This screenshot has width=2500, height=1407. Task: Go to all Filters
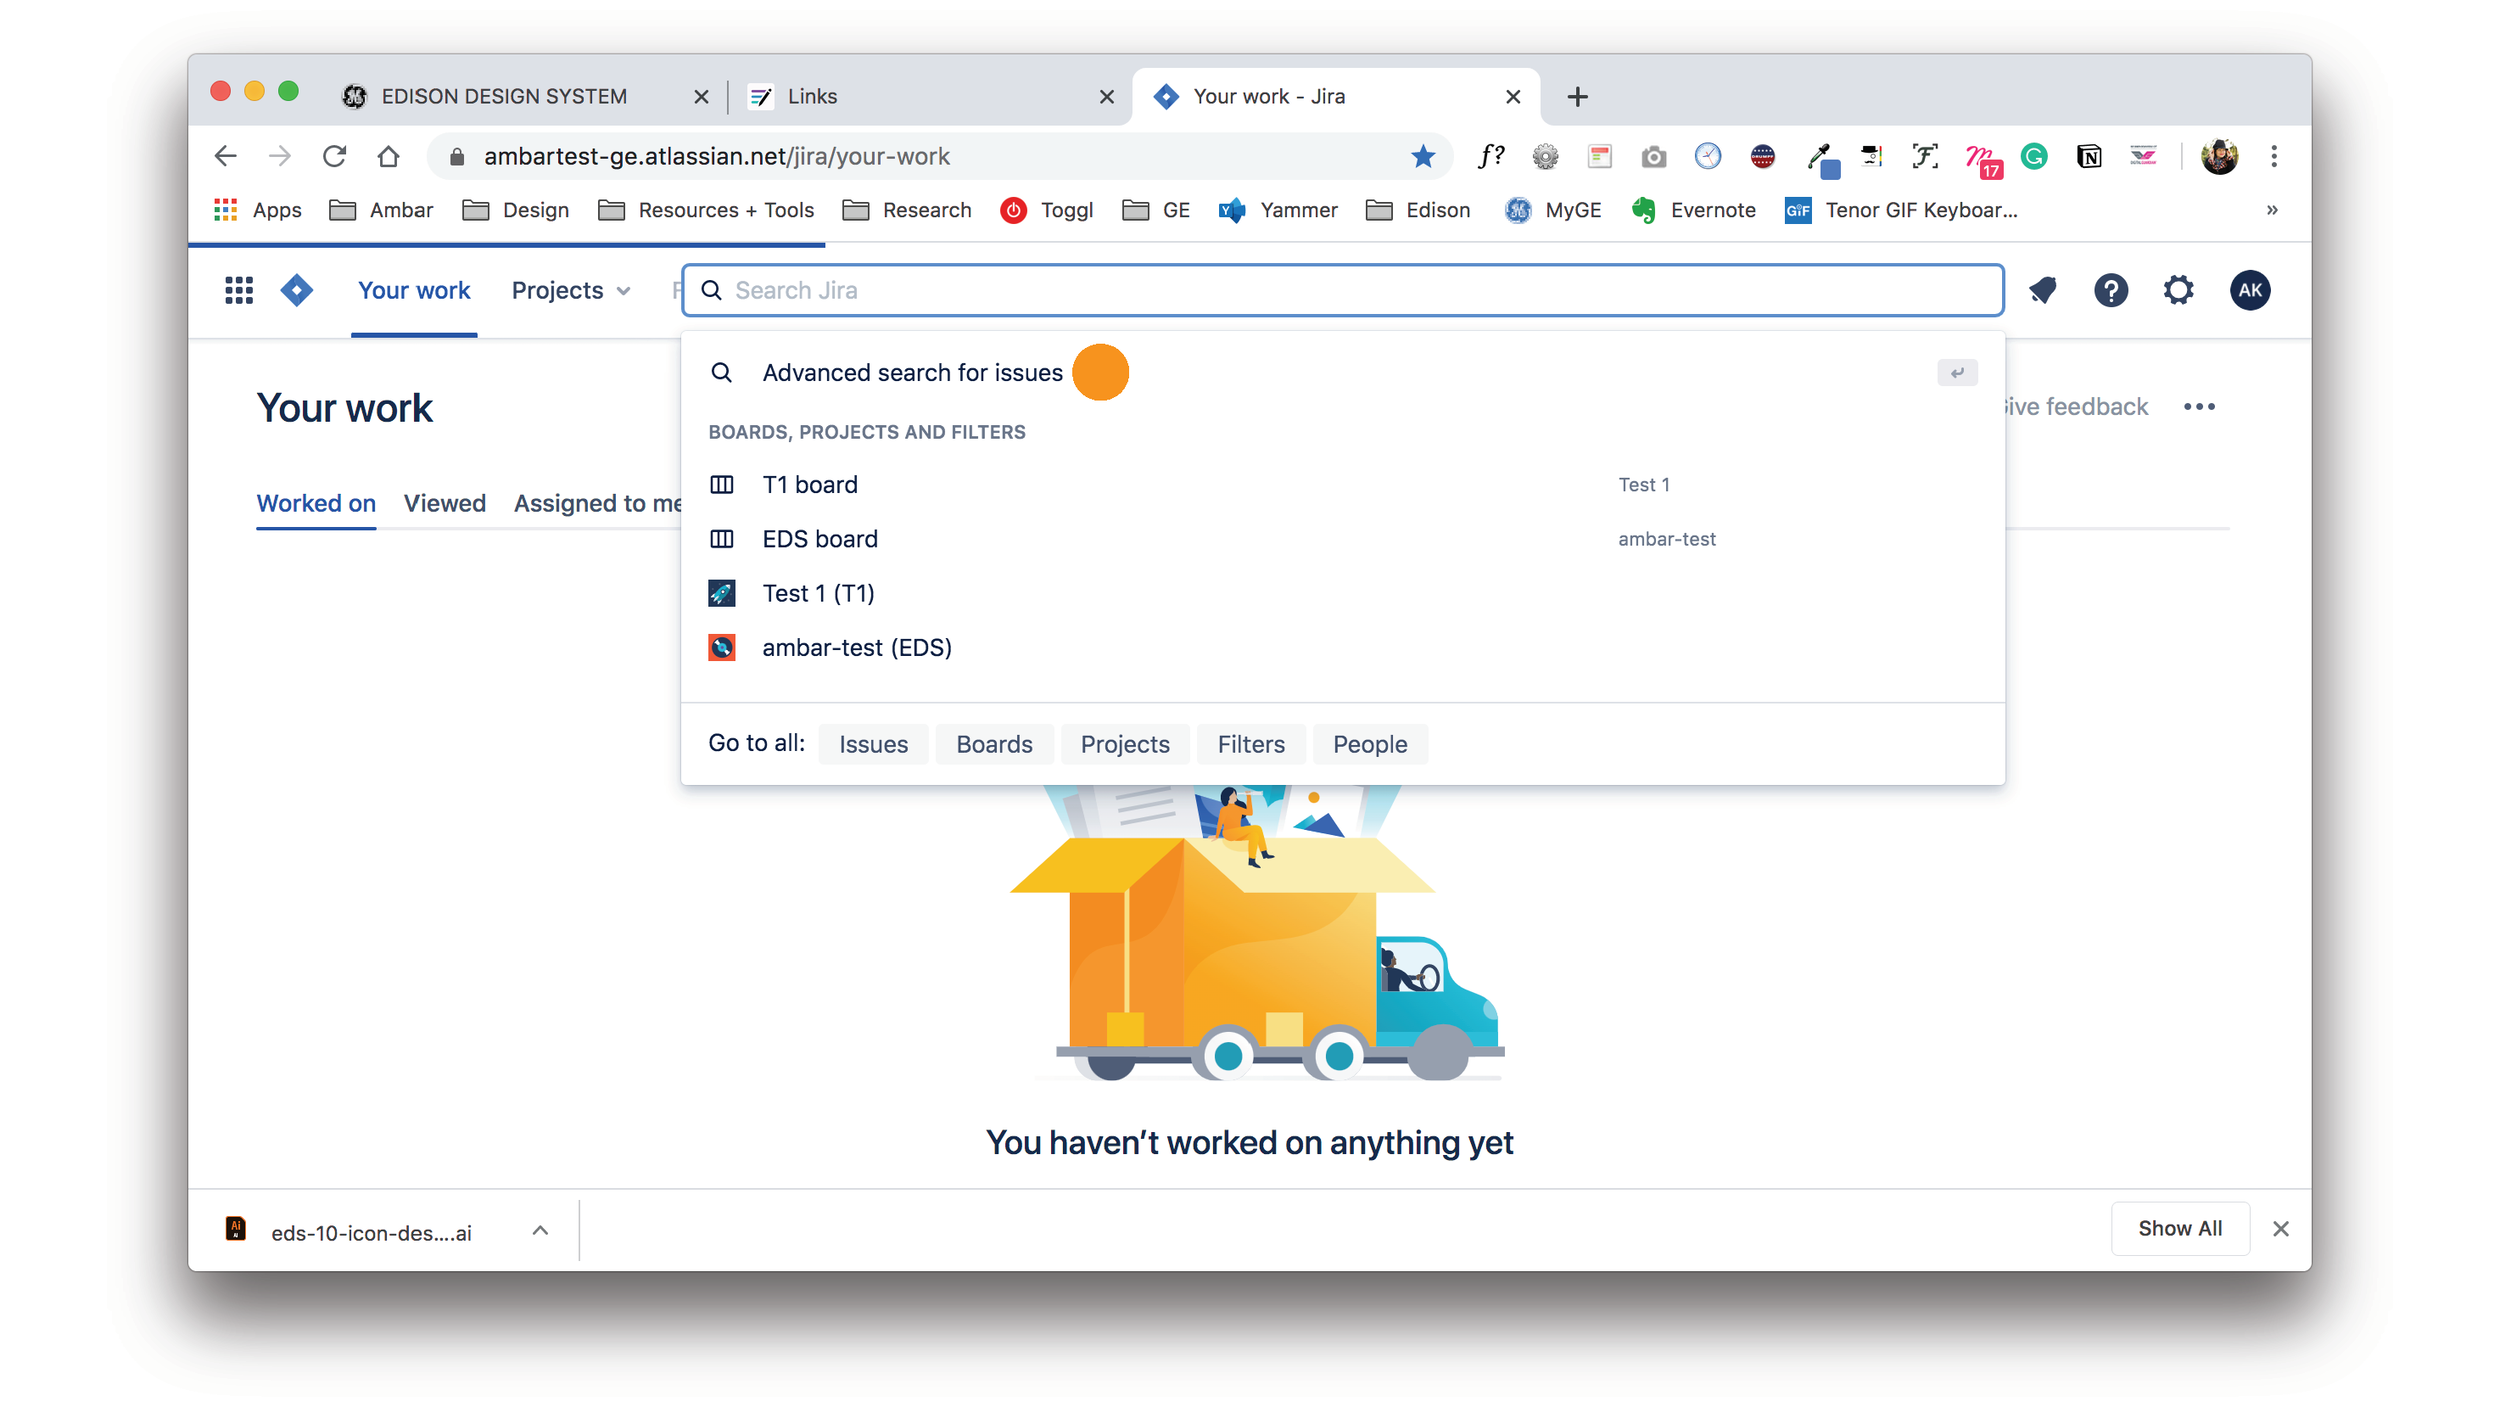pos(1250,744)
